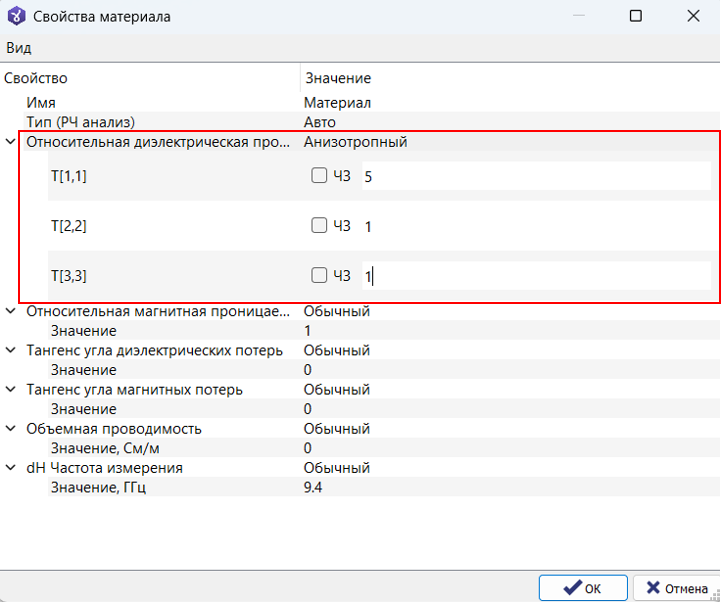Collapse Тангенс угла диэлектрических потерь section
The width and height of the screenshot is (723, 602).
pos(10,350)
